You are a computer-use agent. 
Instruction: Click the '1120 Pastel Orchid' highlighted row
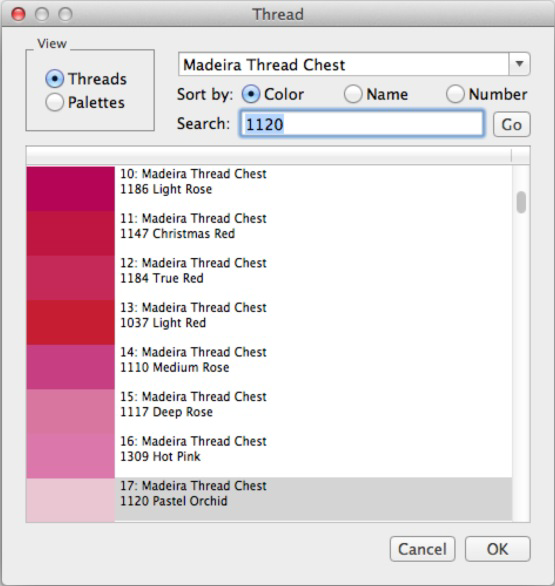313,500
